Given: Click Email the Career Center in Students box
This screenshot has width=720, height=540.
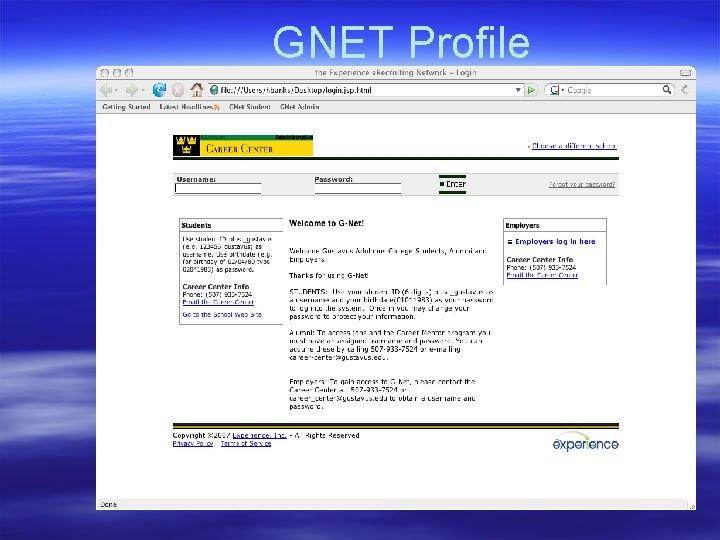Looking at the screenshot, I should click(218, 302).
